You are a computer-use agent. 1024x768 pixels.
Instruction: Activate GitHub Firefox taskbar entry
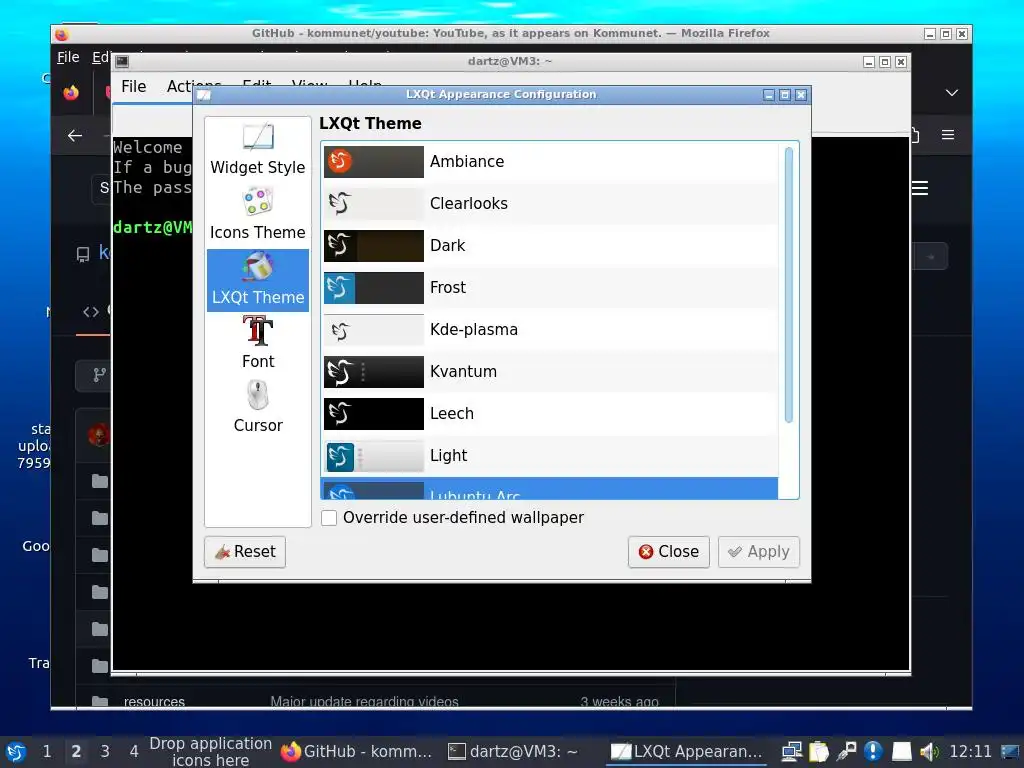click(x=357, y=752)
